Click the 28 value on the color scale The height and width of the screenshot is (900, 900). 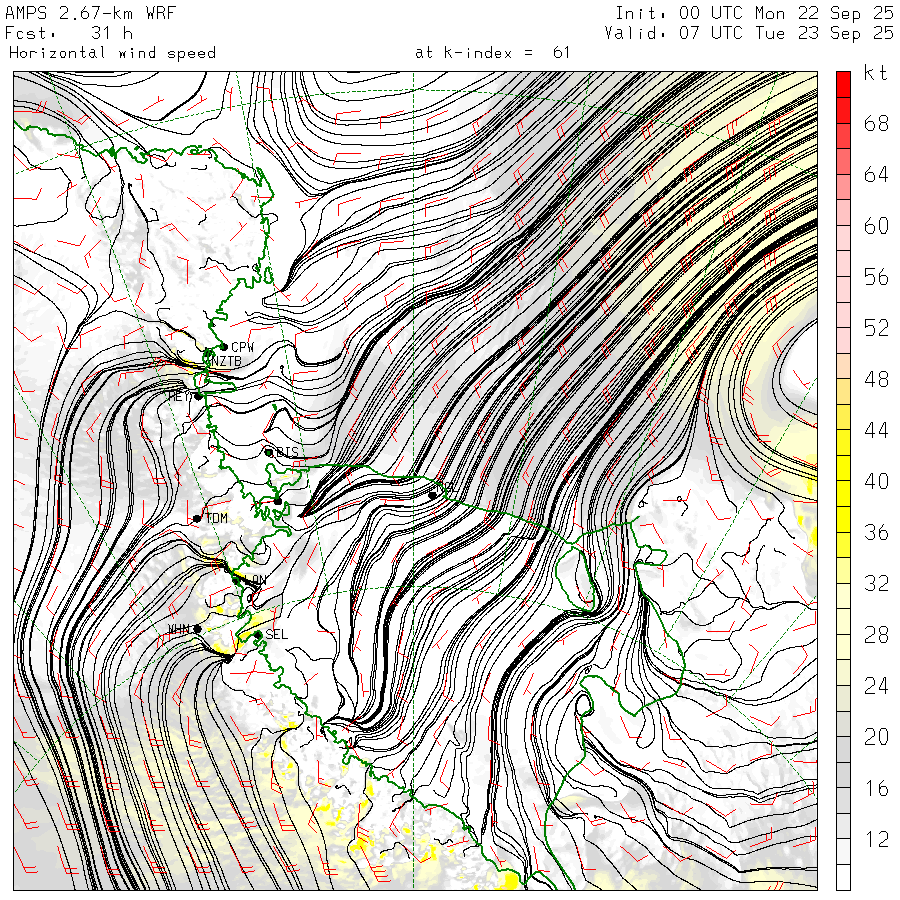pyautogui.click(x=876, y=635)
